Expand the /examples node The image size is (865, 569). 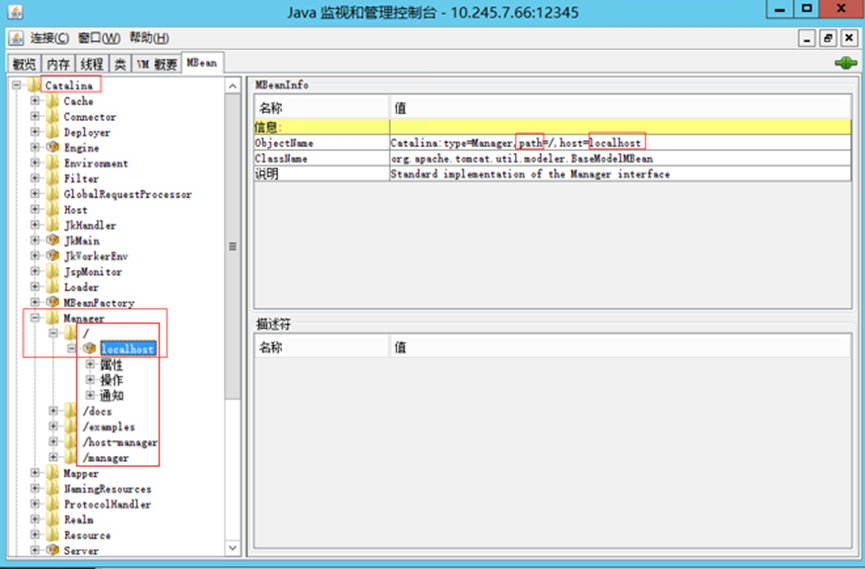53,426
